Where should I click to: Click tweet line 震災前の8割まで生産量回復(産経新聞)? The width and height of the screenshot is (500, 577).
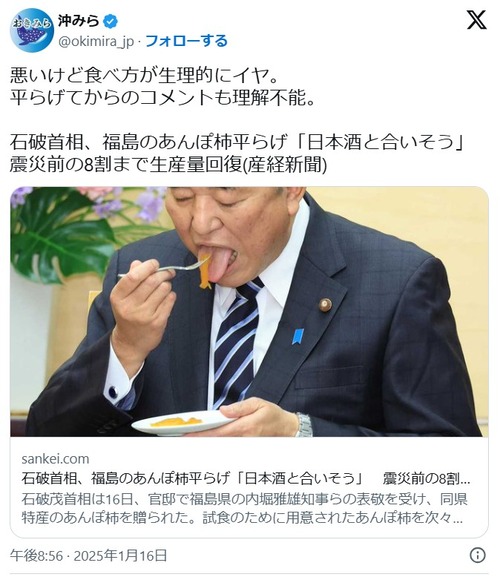coord(168,164)
